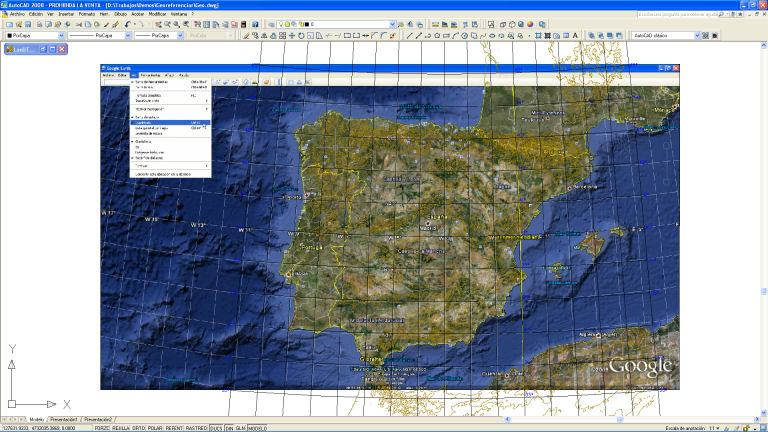The image size is (768, 432).
Task: Toggle FORZC snap mode in status bar
Action: (x=102, y=428)
